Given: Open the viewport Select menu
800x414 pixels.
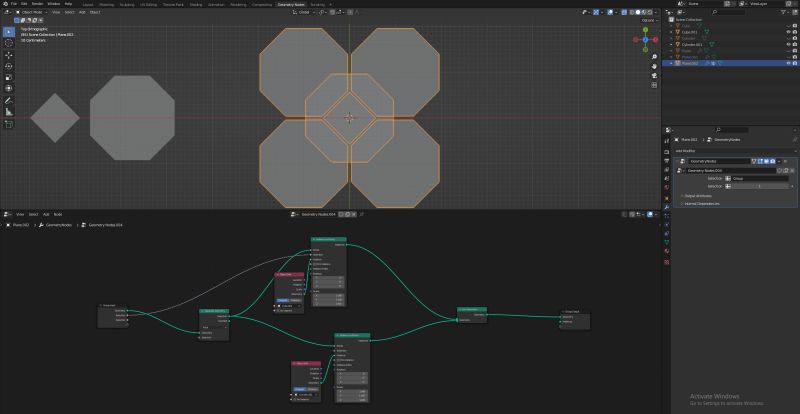Looking at the screenshot, I should tap(69, 12).
